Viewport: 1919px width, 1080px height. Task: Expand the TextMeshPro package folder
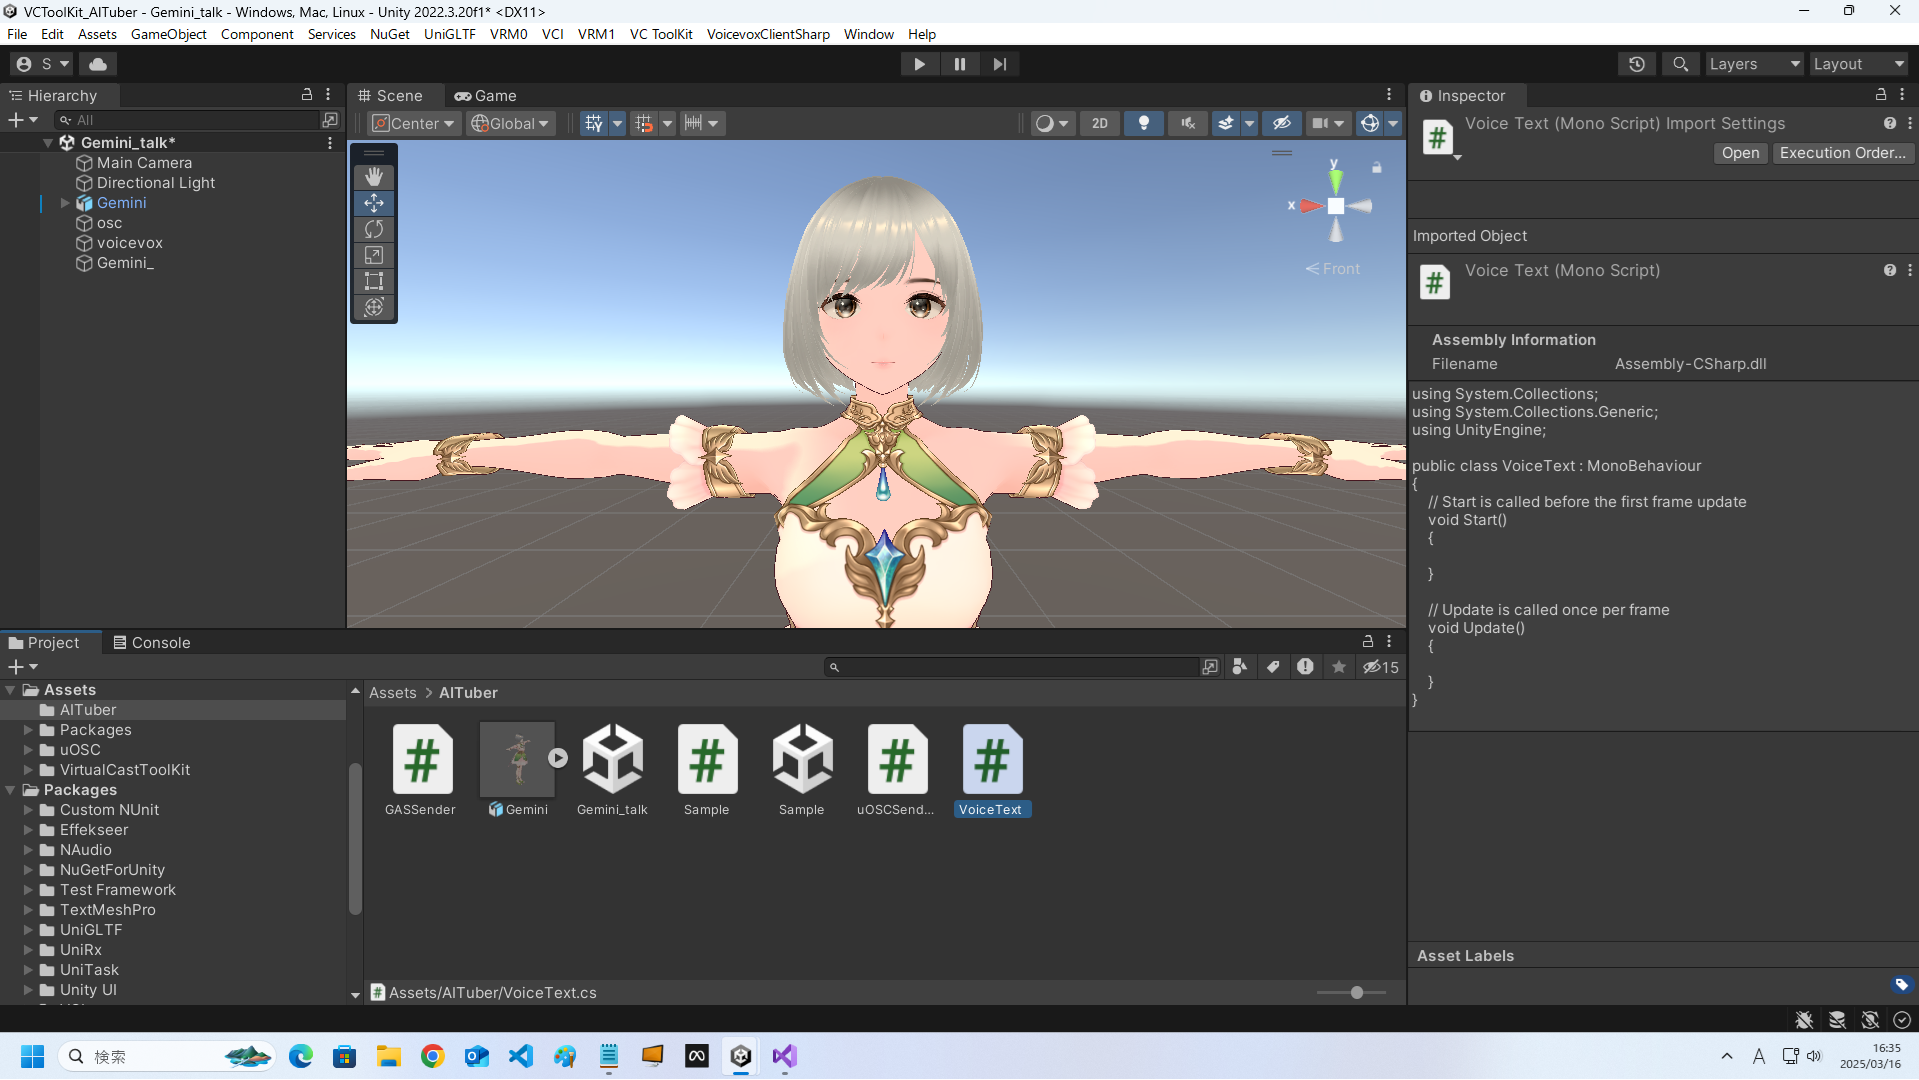click(x=29, y=910)
